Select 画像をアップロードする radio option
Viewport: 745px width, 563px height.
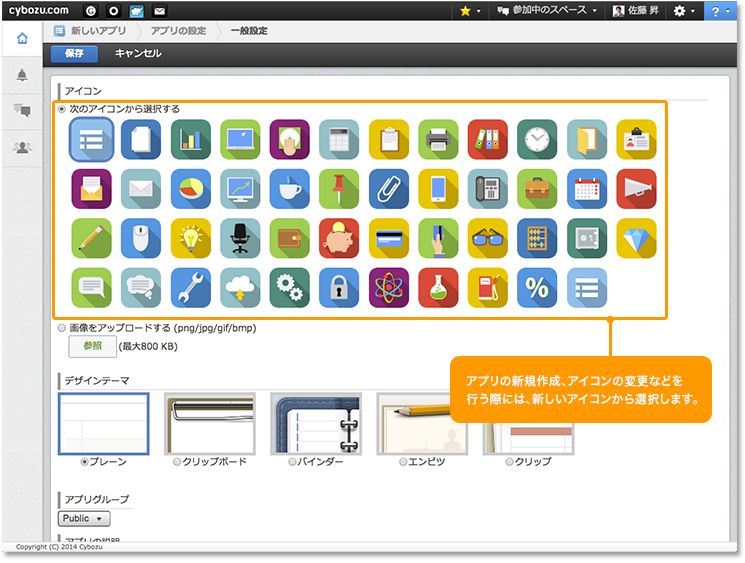point(62,327)
